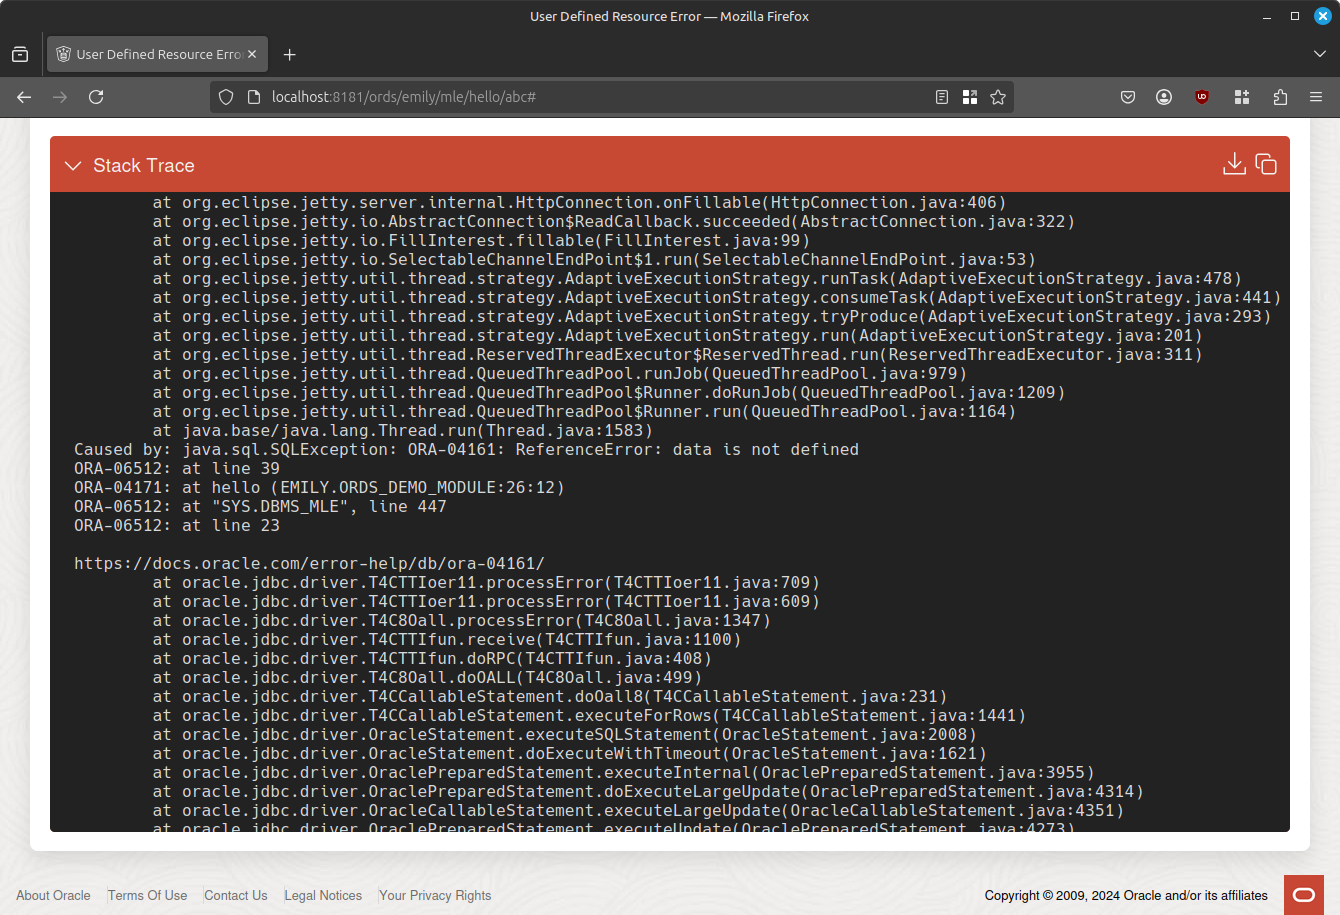Viewport: 1340px width, 915px height.
Task: Open the About Oracle footer link
Action: [53, 895]
